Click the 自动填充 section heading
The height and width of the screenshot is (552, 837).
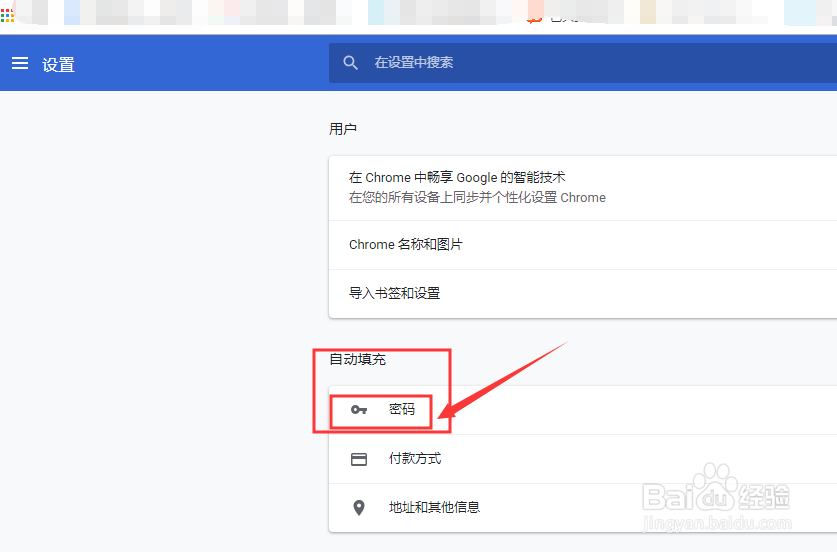[x=357, y=359]
